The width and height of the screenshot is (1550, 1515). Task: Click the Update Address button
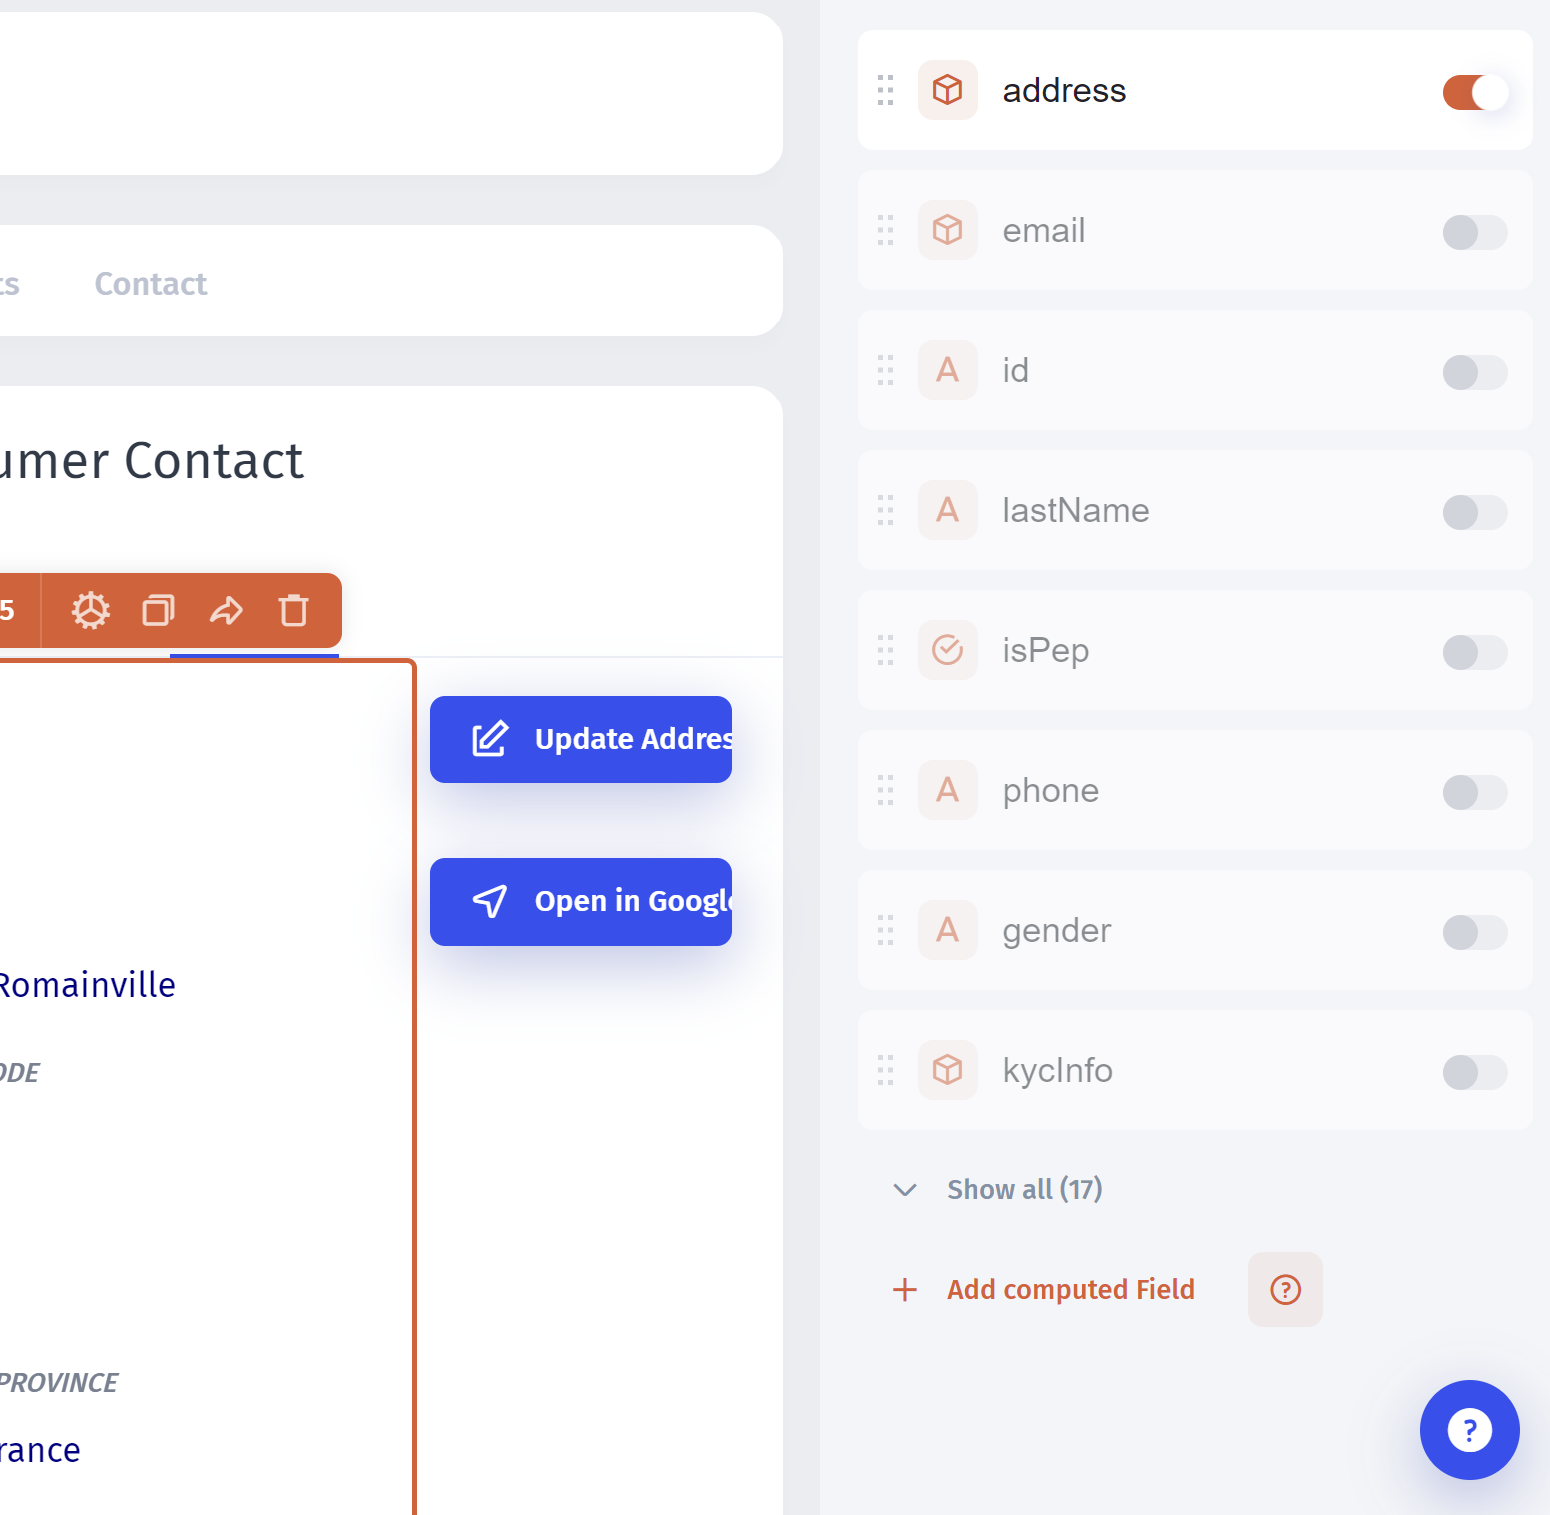point(581,739)
